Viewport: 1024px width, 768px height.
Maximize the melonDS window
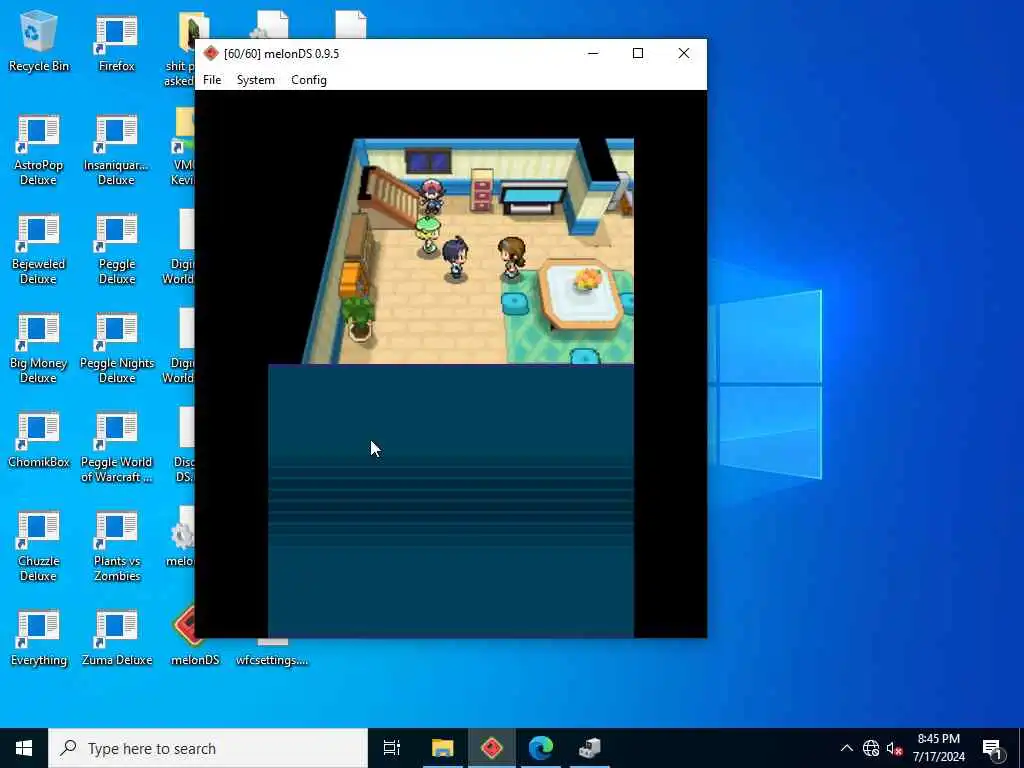point(638,54)
